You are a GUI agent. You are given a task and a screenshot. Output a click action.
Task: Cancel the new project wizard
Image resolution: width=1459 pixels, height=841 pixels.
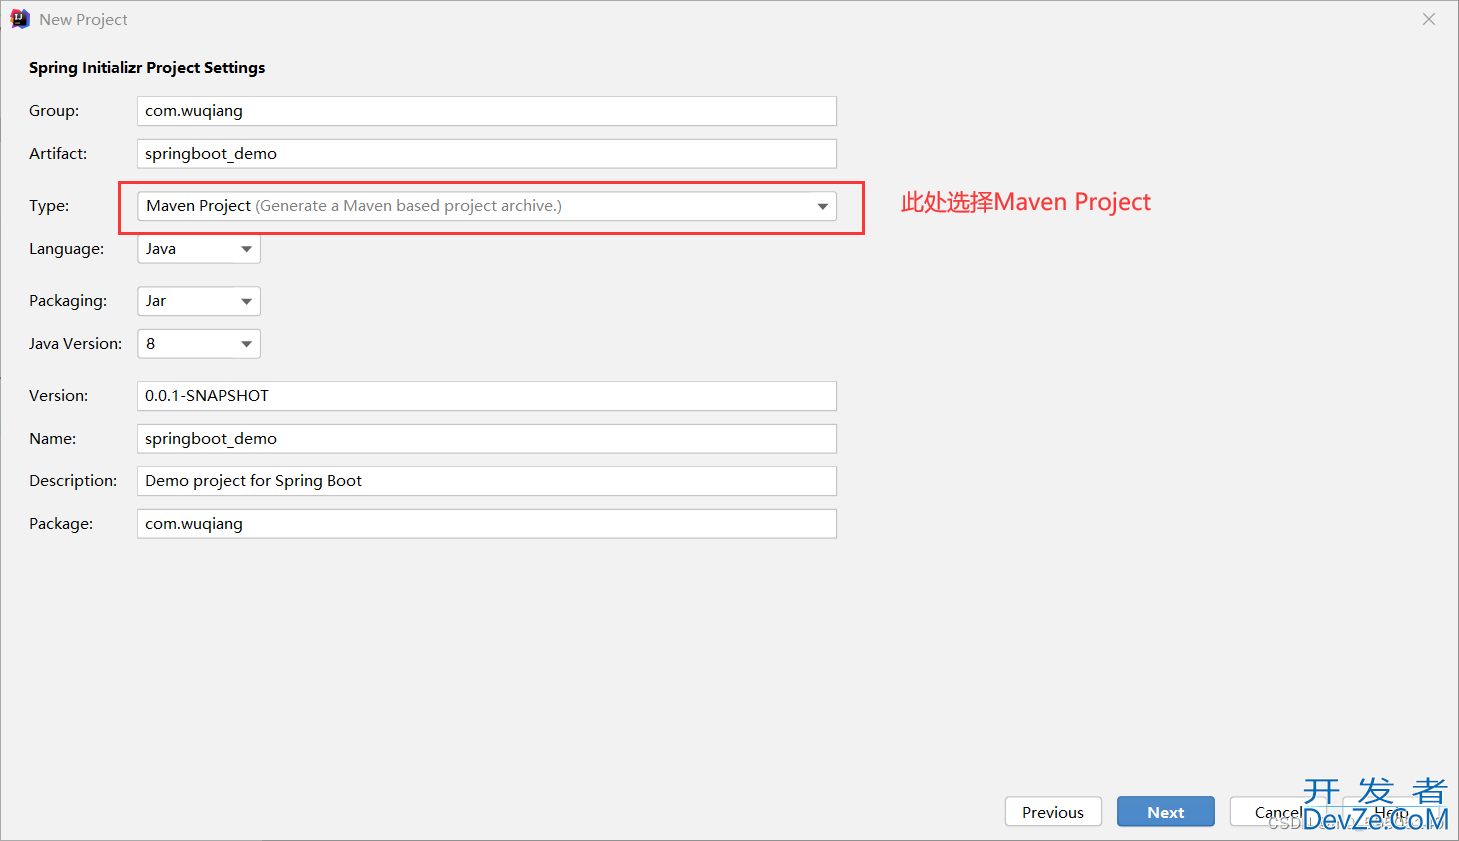pyautogui.click(x=1278, y=812)
